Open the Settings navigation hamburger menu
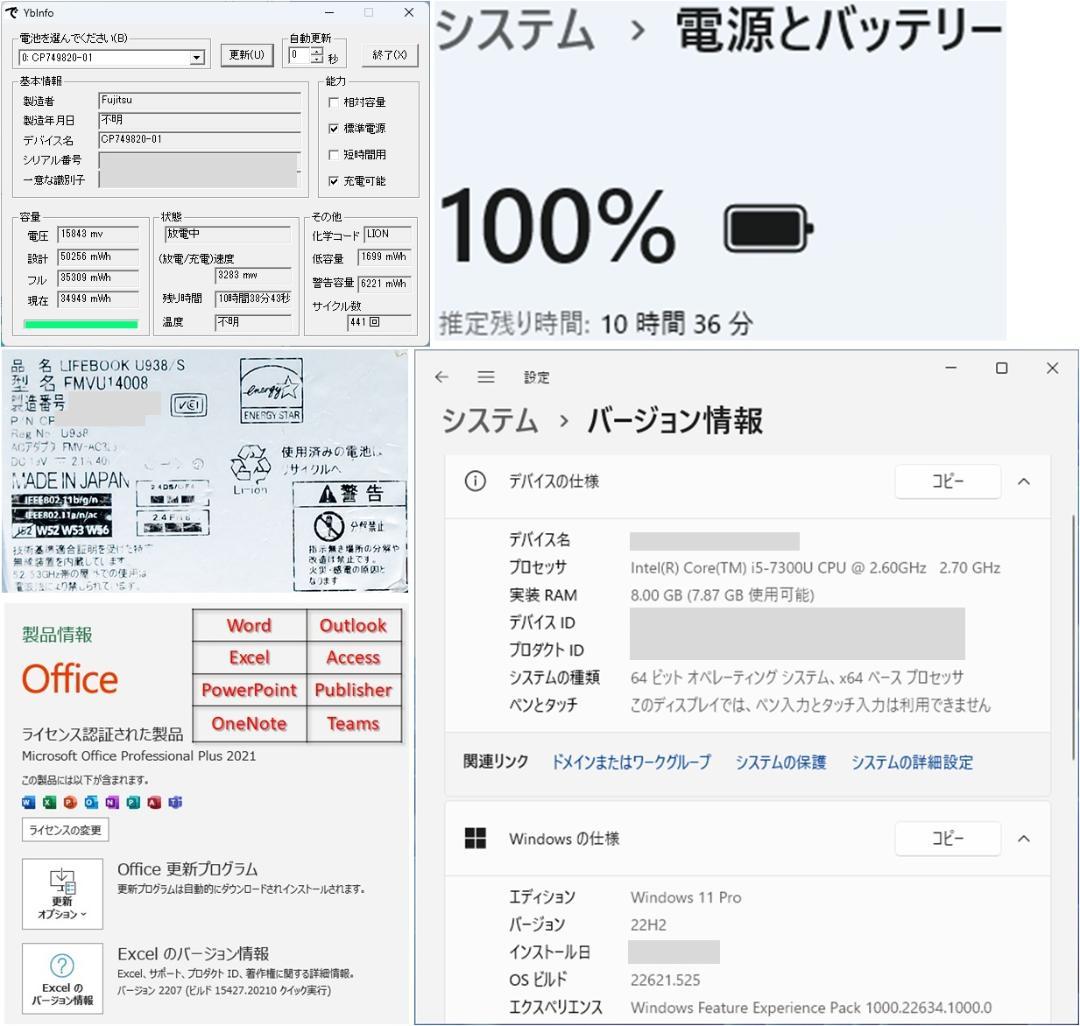The width and height of the screenshot is (1080, 1026). 486,377
